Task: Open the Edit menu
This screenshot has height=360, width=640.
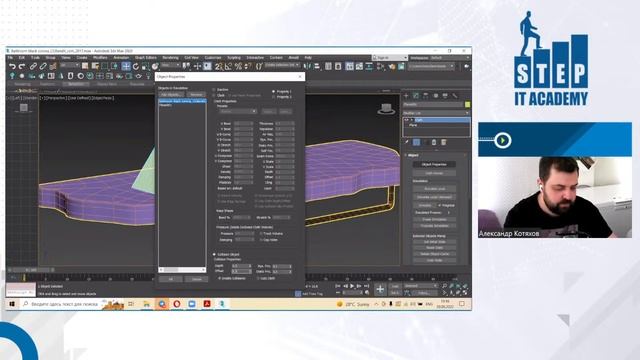Action: pos(22,58)
